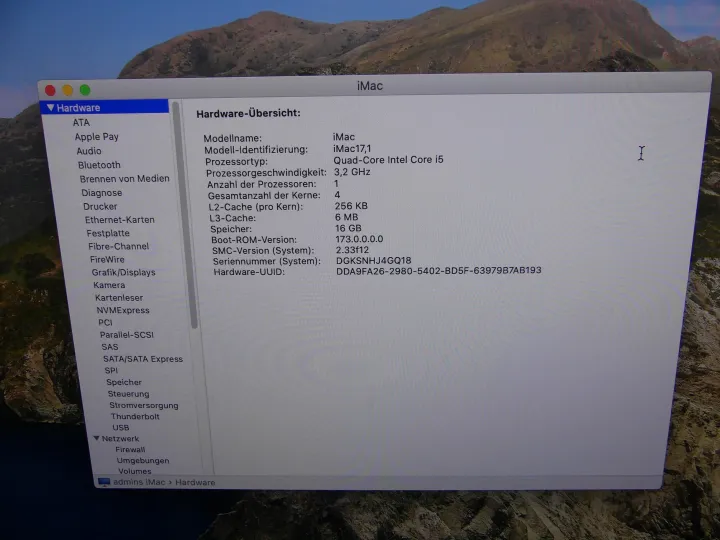Select Kamera in the list
The width and height of the screenshot is (720, 540).
click(x=109, y=285)
